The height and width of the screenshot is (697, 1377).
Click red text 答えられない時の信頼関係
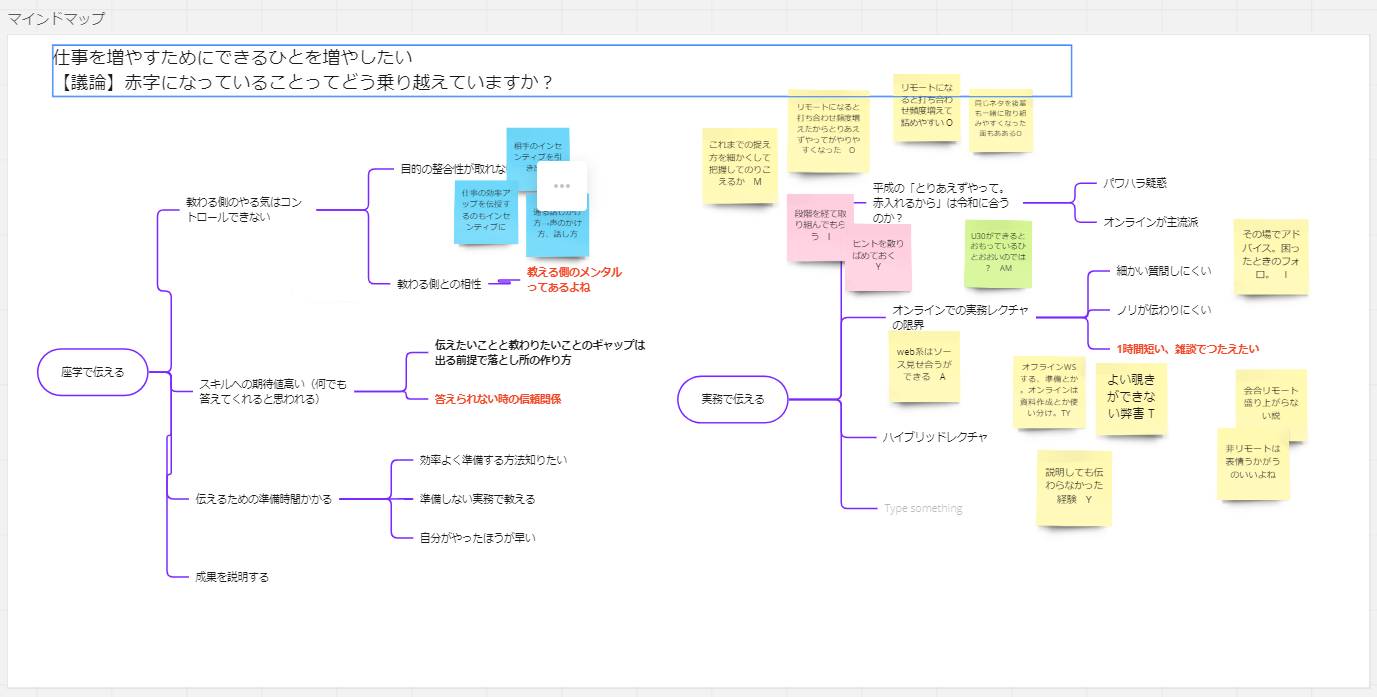[x=497, y=399]
